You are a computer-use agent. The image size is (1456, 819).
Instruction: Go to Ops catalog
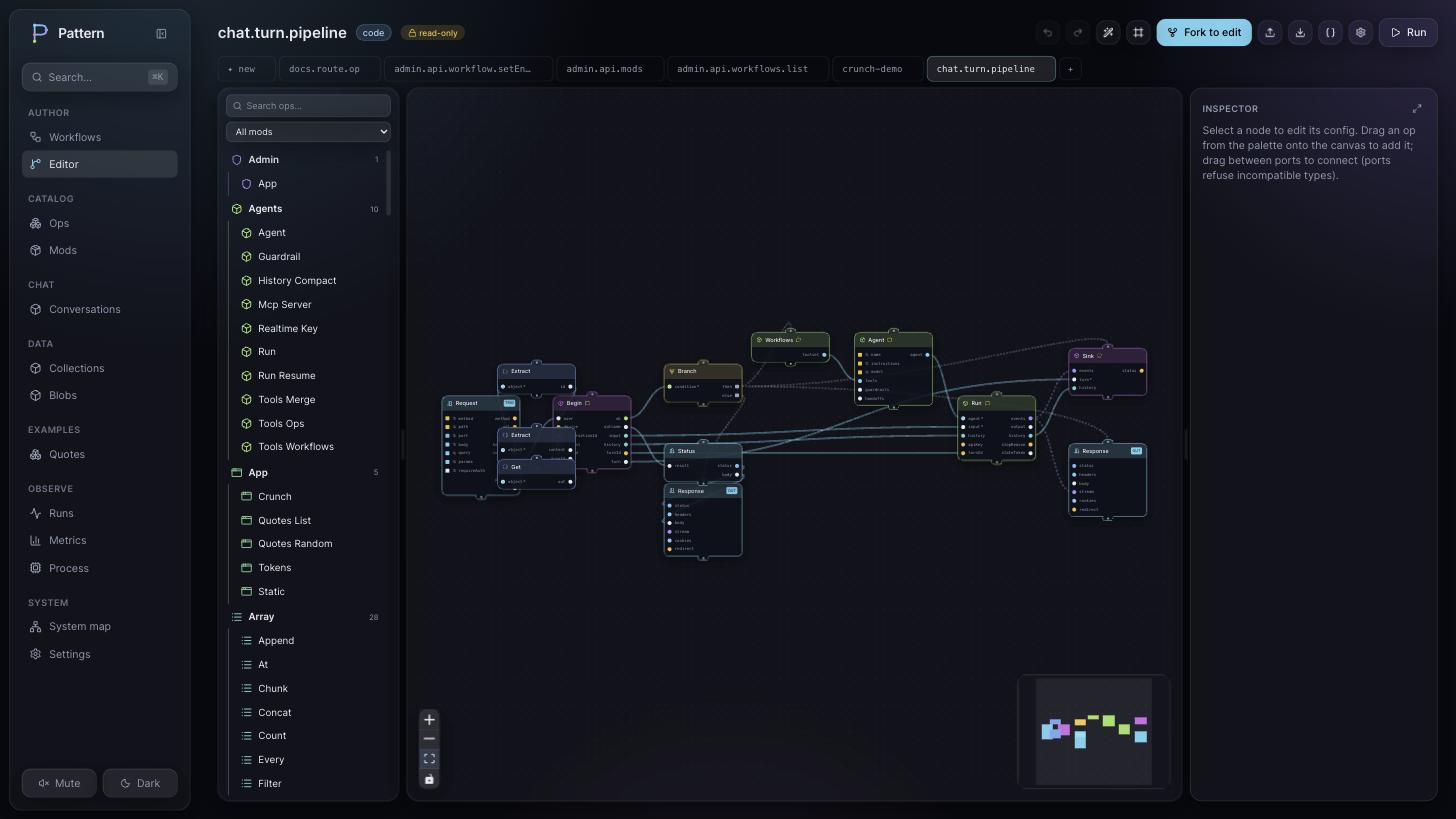[x=100, y=223]
